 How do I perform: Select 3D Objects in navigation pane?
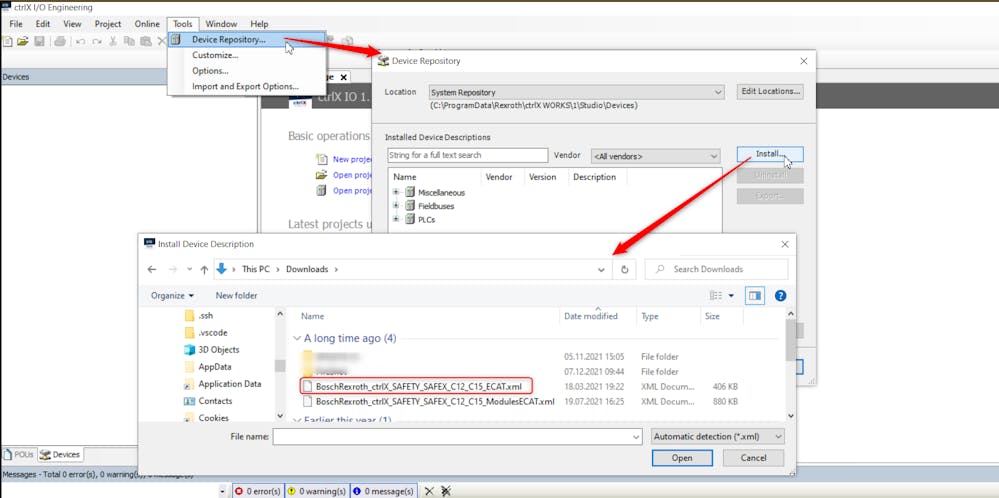(212, 350)
